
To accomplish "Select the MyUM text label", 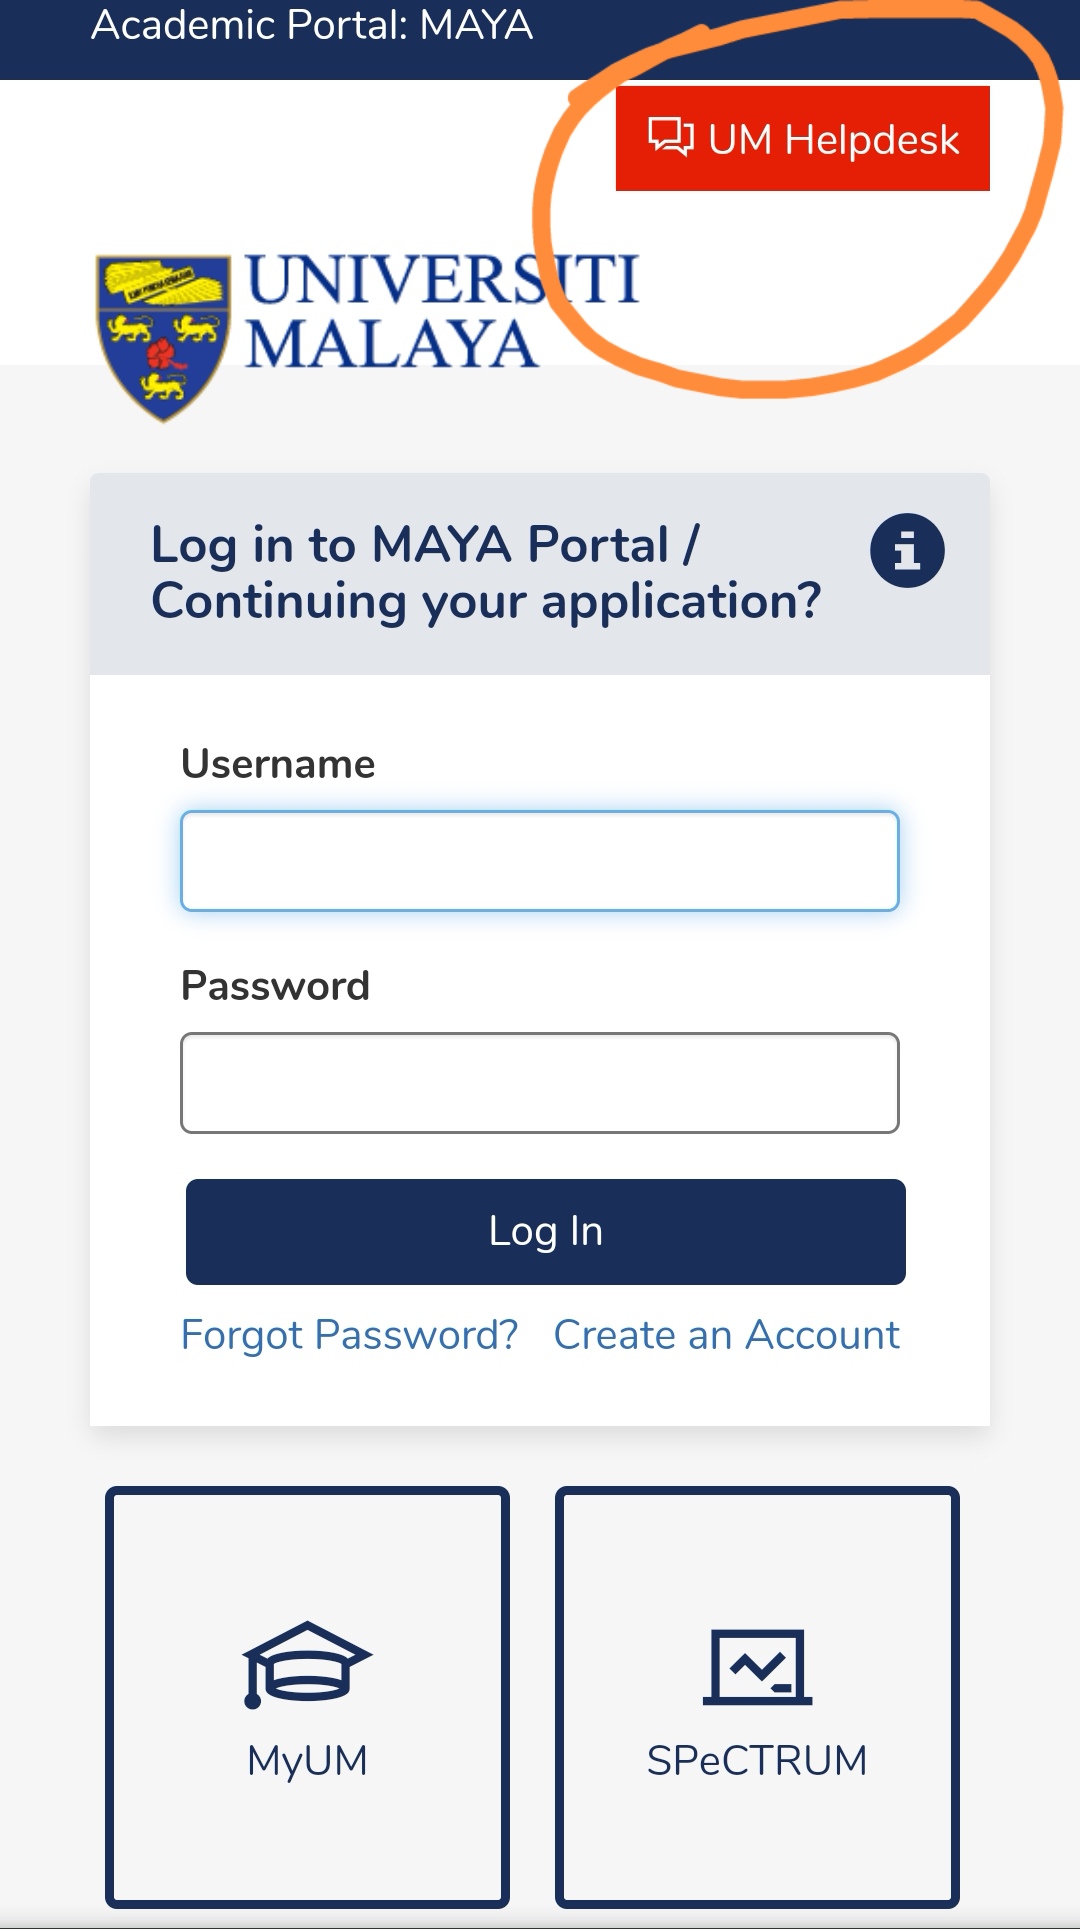I will coord(307,1760).
